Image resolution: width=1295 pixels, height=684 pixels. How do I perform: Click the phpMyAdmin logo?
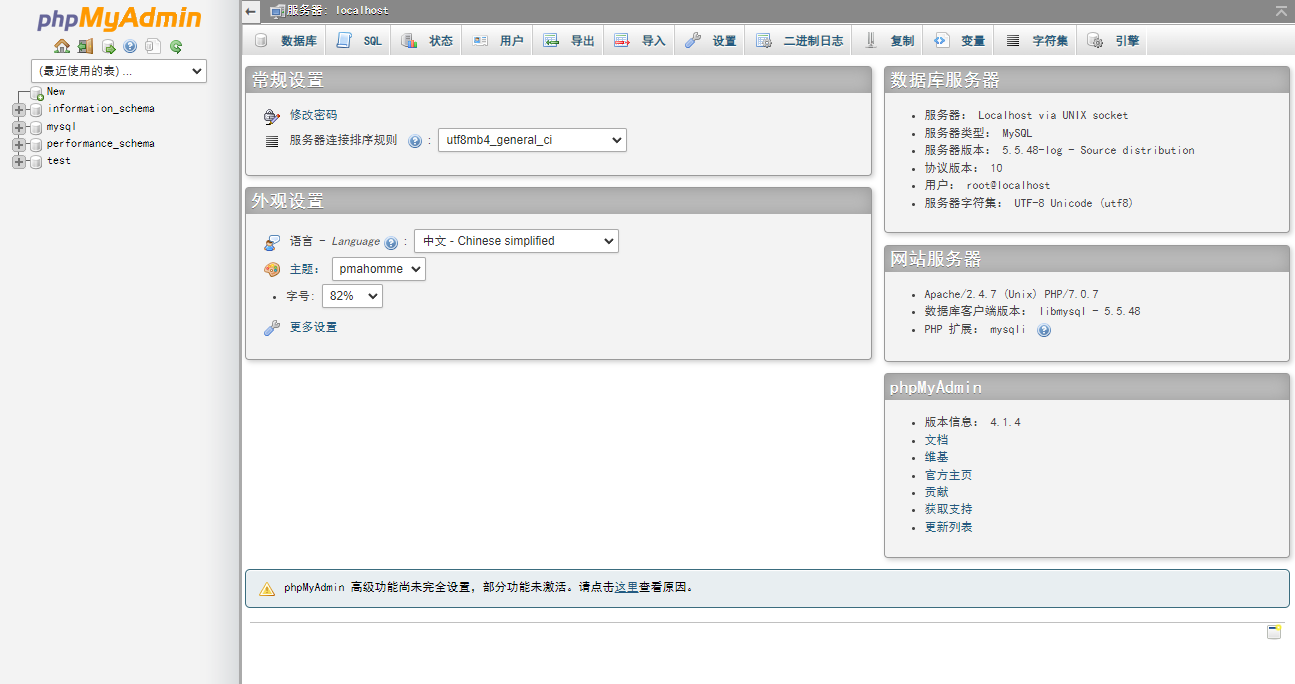click(119, 19)
